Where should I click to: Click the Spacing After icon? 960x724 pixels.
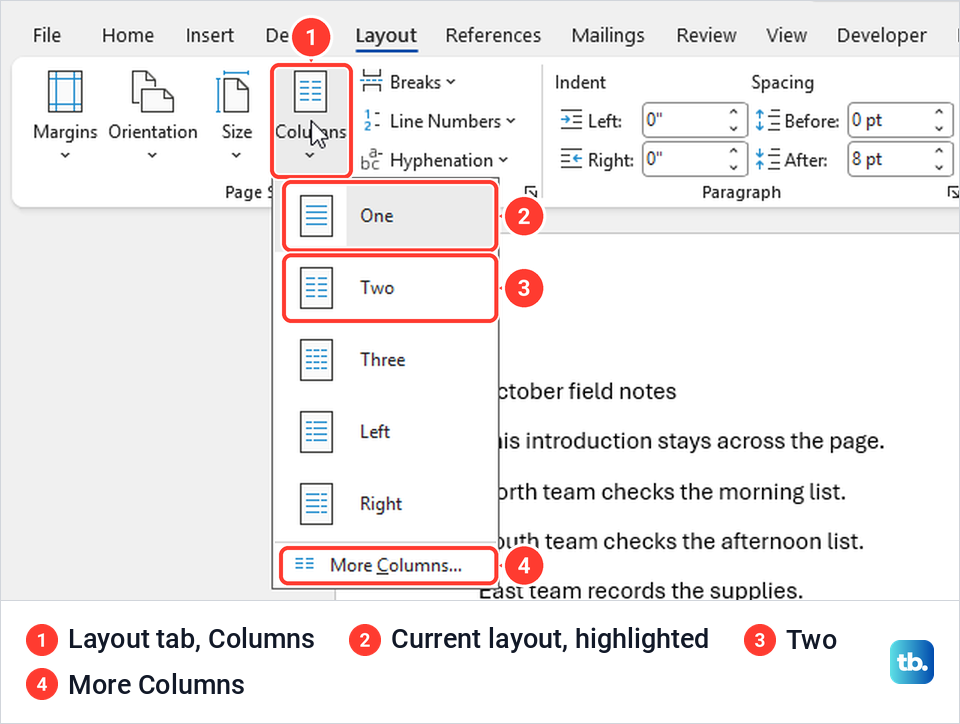point(767,159)
